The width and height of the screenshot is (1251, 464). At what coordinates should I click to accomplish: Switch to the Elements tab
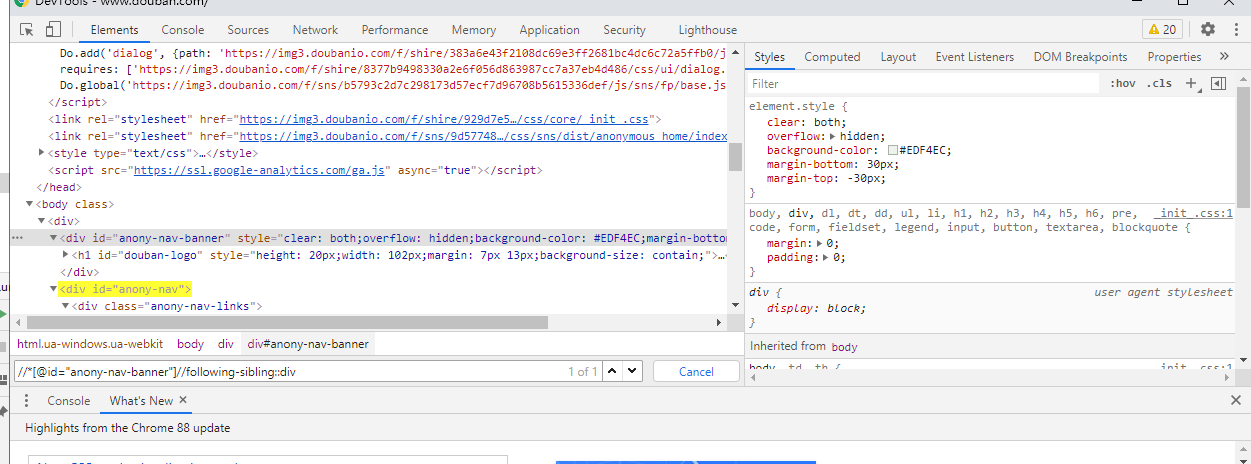(114, 30)
